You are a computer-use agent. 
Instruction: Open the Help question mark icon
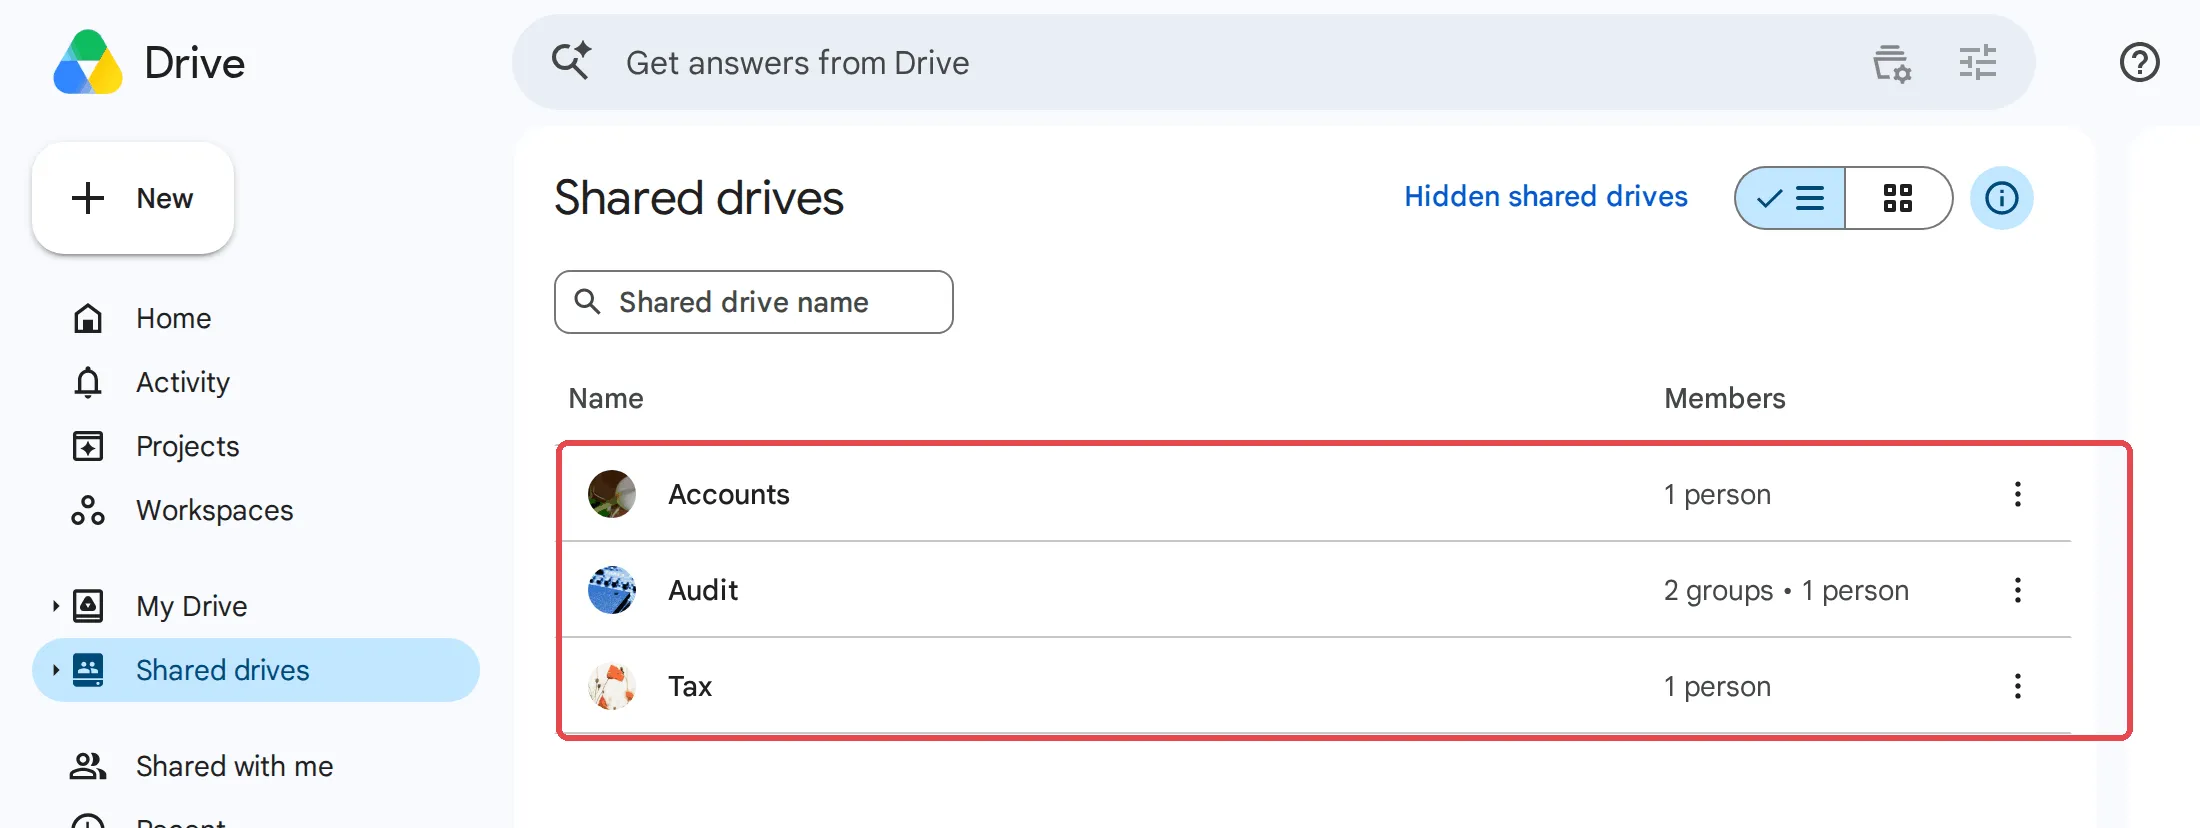[2139, 63]
